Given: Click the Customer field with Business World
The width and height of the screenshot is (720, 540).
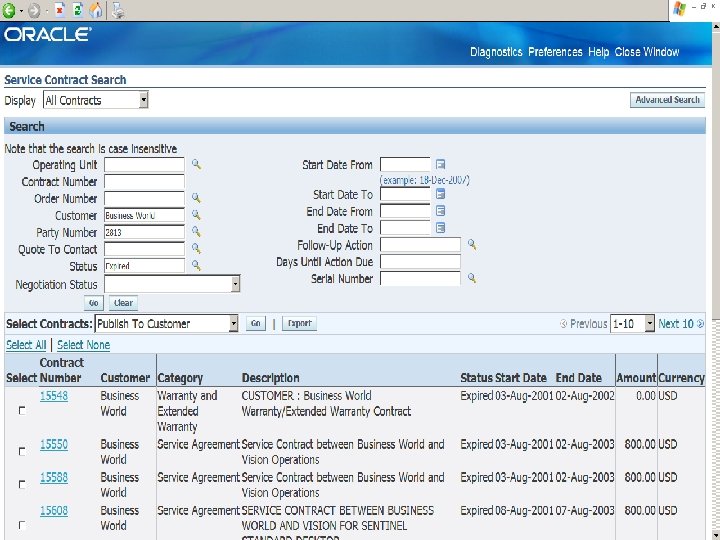Looking at the screenshot, I should [x=144, y=215].
